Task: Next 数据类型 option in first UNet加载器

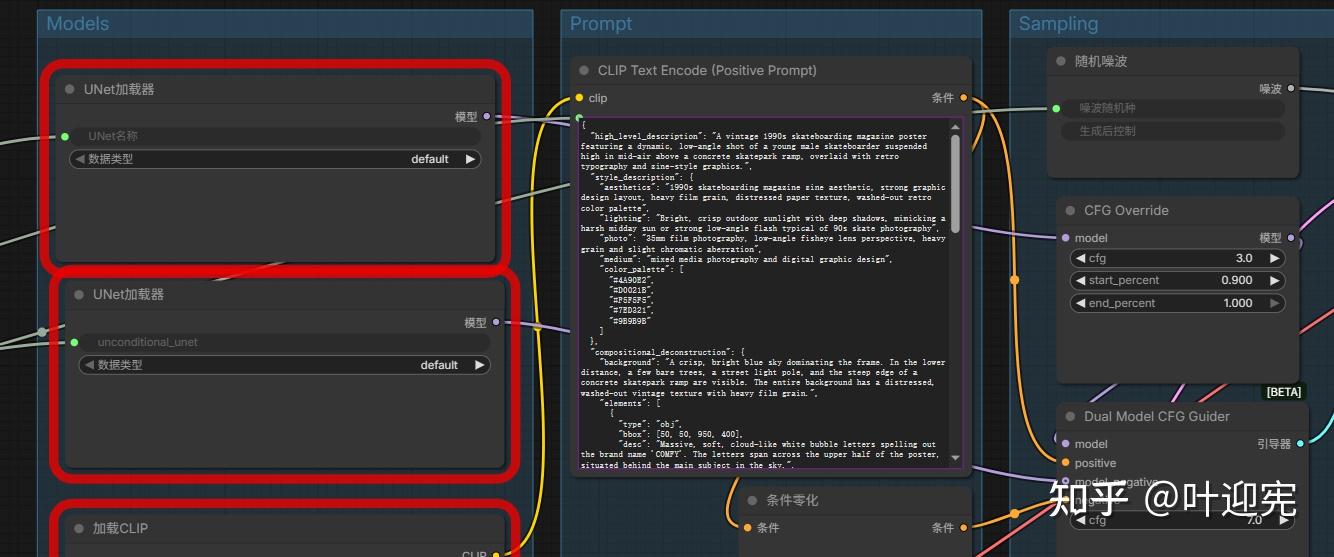Action: [470, 159]
